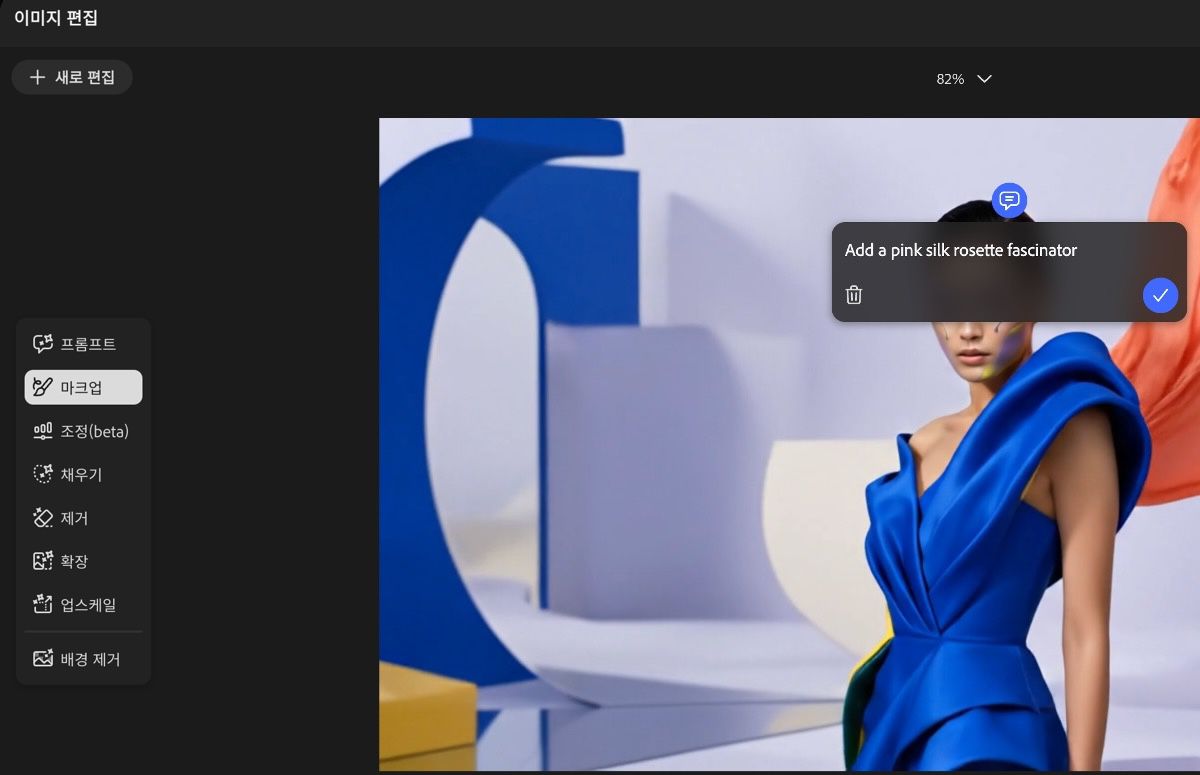The image size is (1200, 775).
Task: Click the blue comment marker pin
Action: [1010, 200]
